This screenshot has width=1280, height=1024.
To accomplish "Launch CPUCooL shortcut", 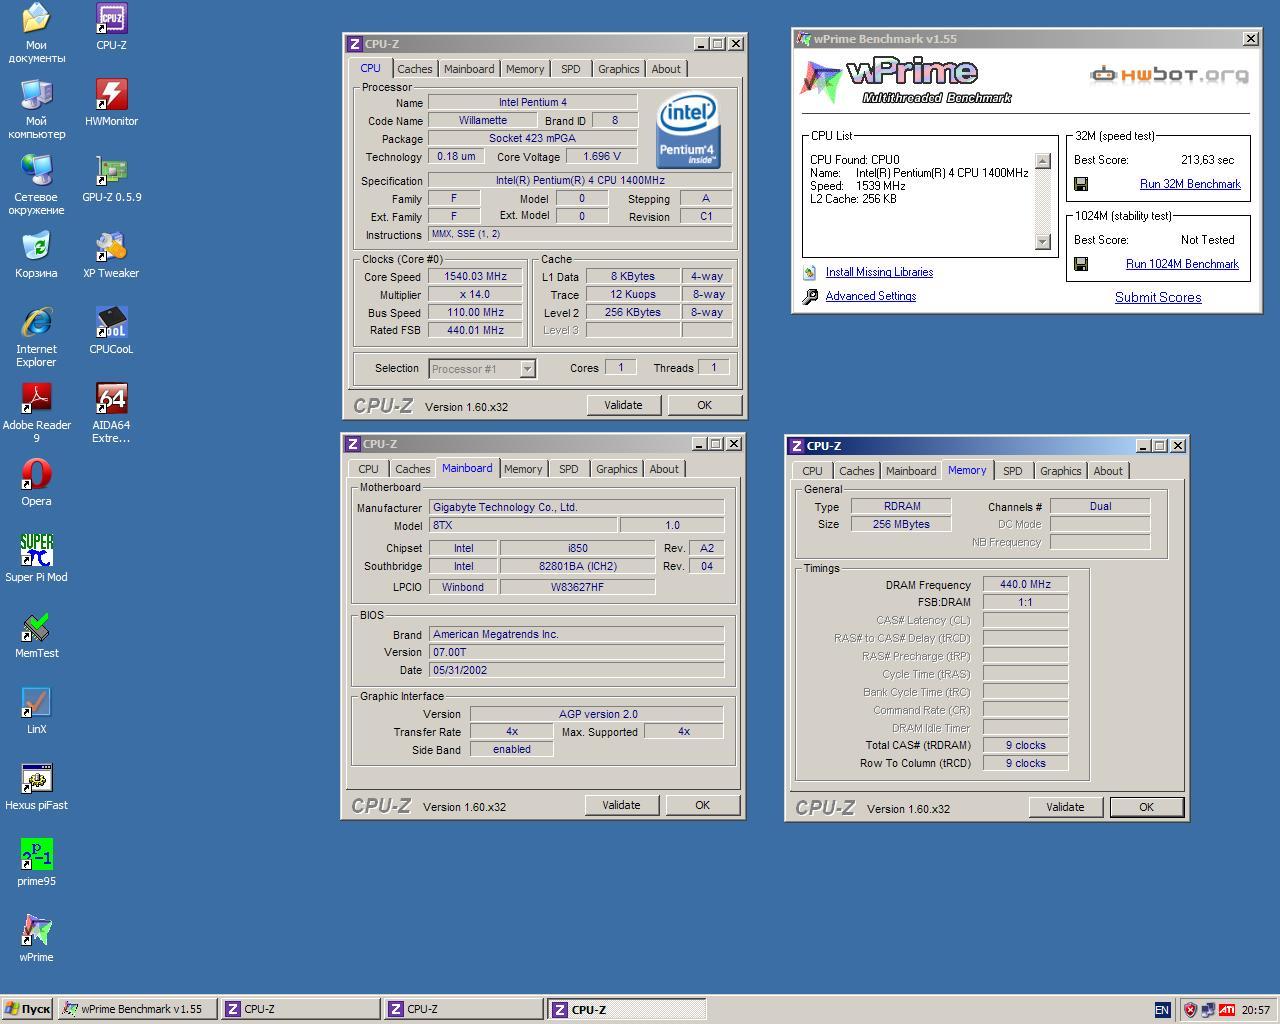I will pos(111,330).
